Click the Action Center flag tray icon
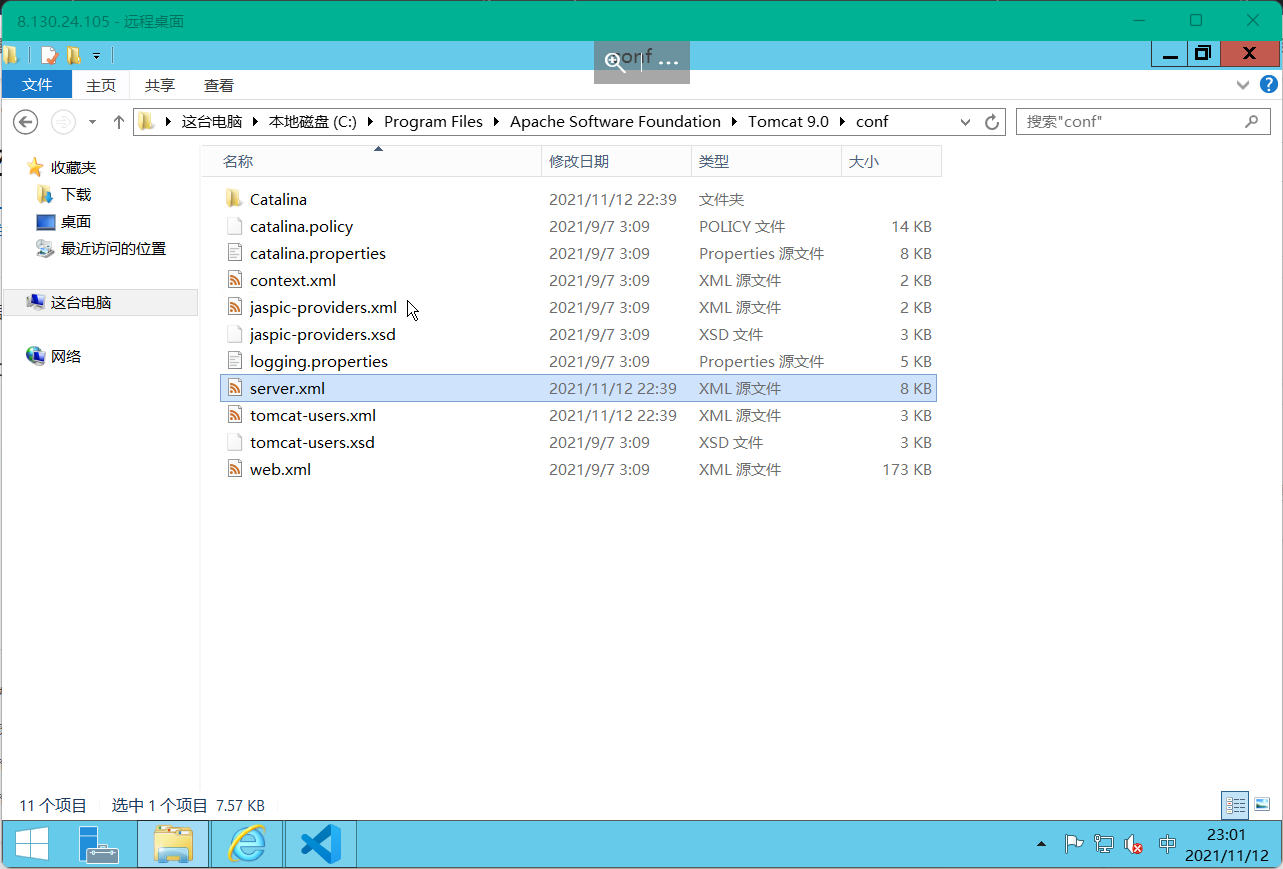1283x869 pixels. coord(1073,844)
